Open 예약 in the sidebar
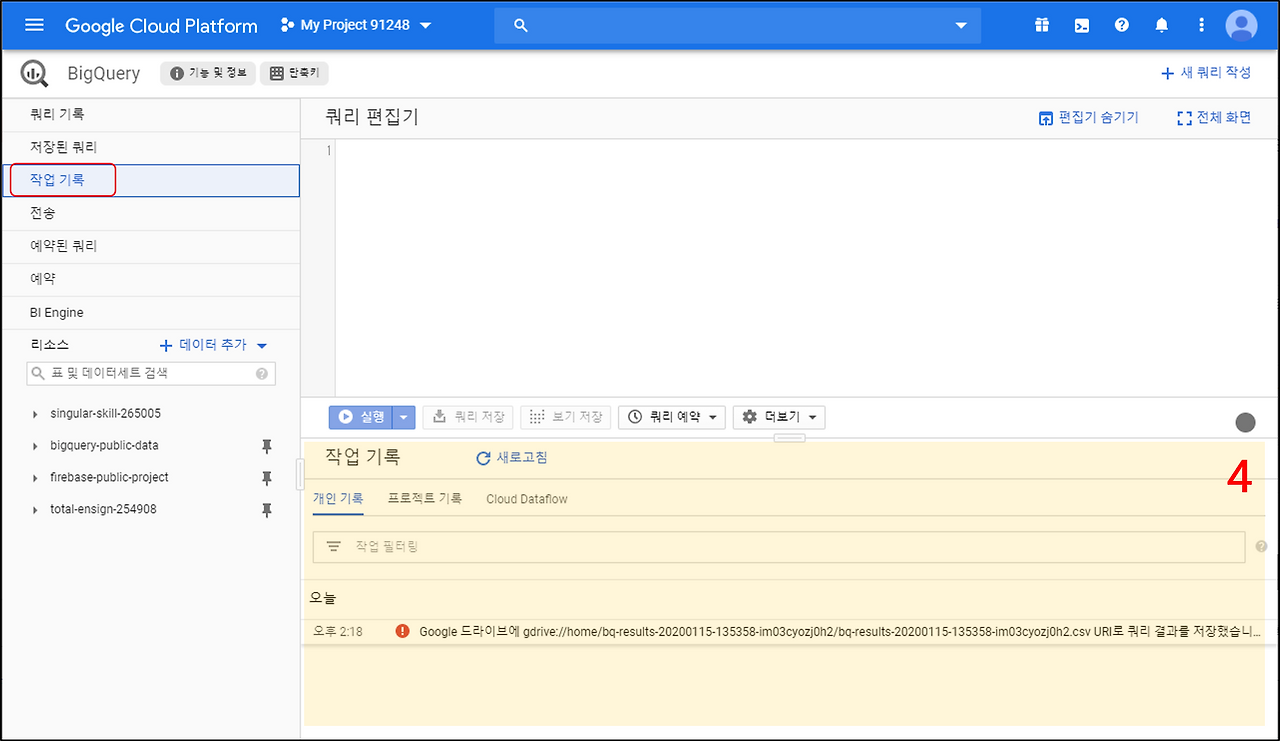 (150, 280)
